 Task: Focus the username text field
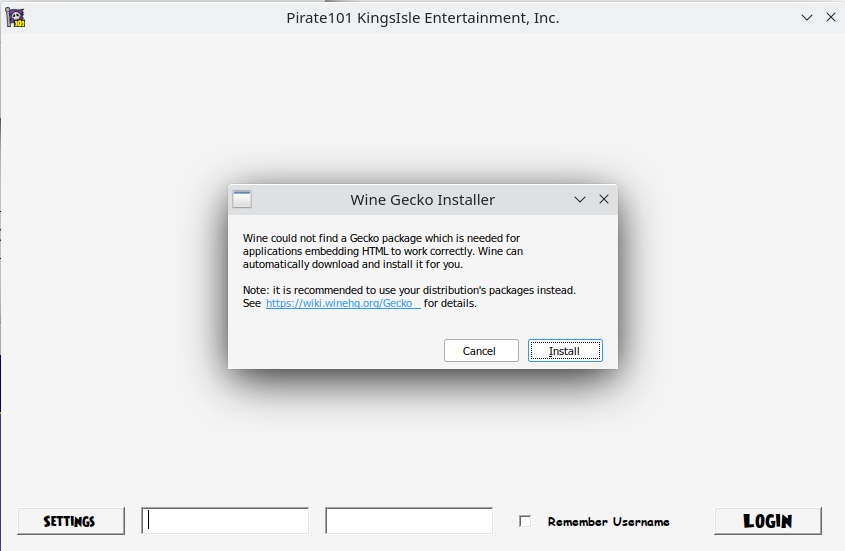coord(225,521)
